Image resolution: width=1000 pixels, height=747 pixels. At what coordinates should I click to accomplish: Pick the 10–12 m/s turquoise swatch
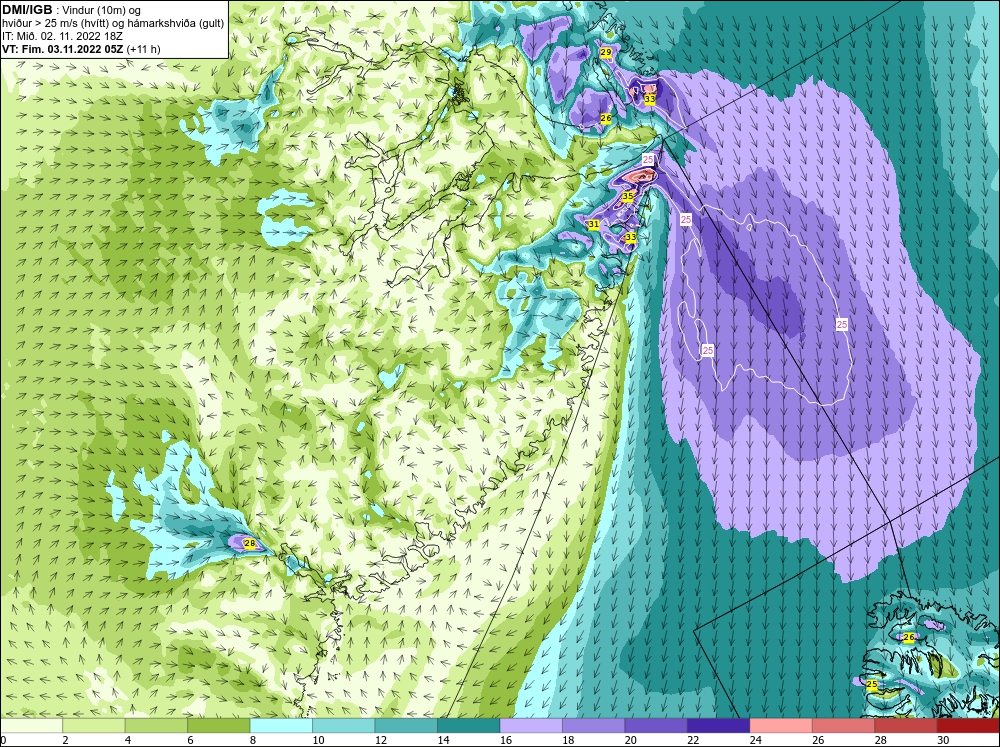coord(344,726)
